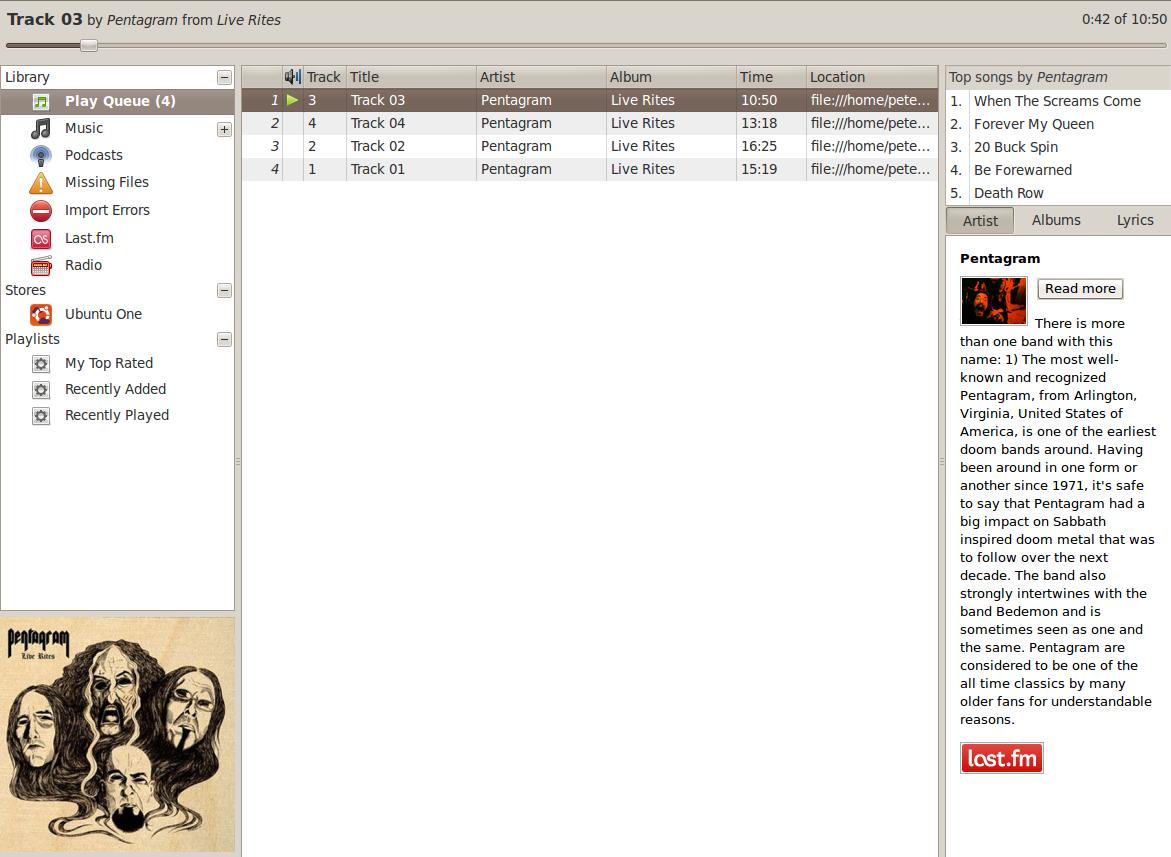Open the Import Errors source label
Image resolution: width=1171 pixels, height=857 pixels.
point(107,211)
